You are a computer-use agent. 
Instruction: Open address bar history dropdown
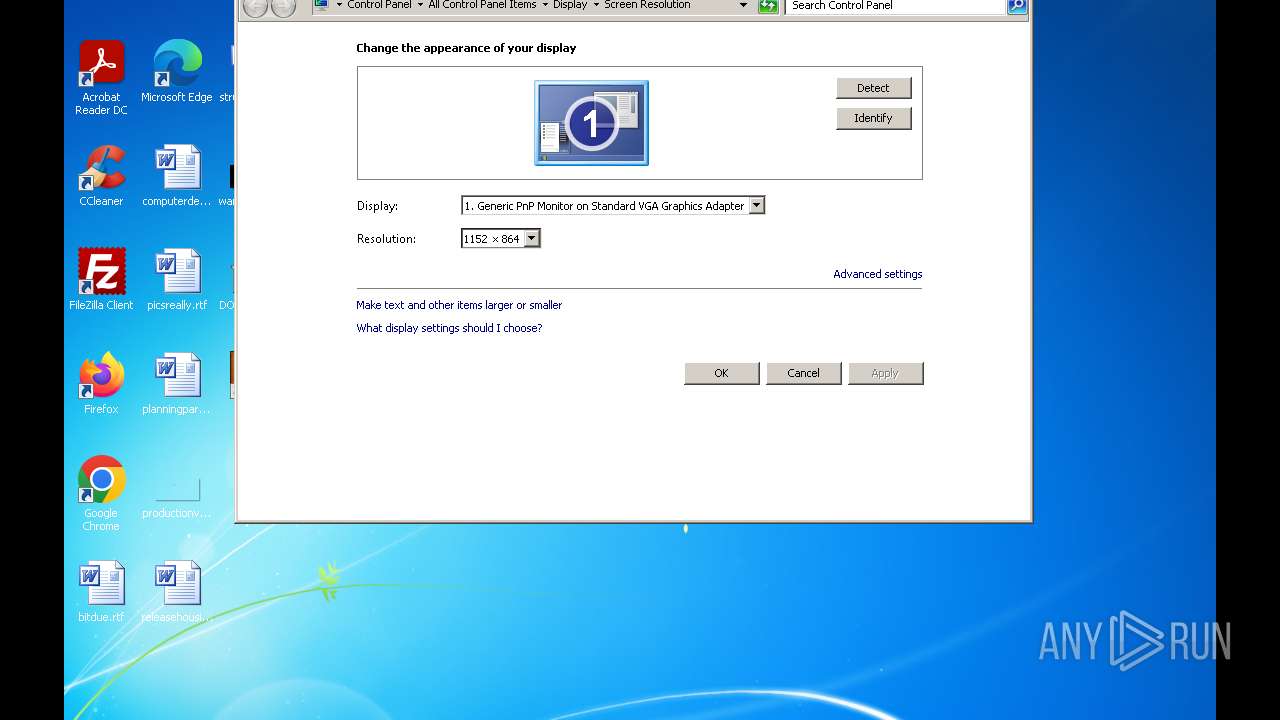coord(743,5)
